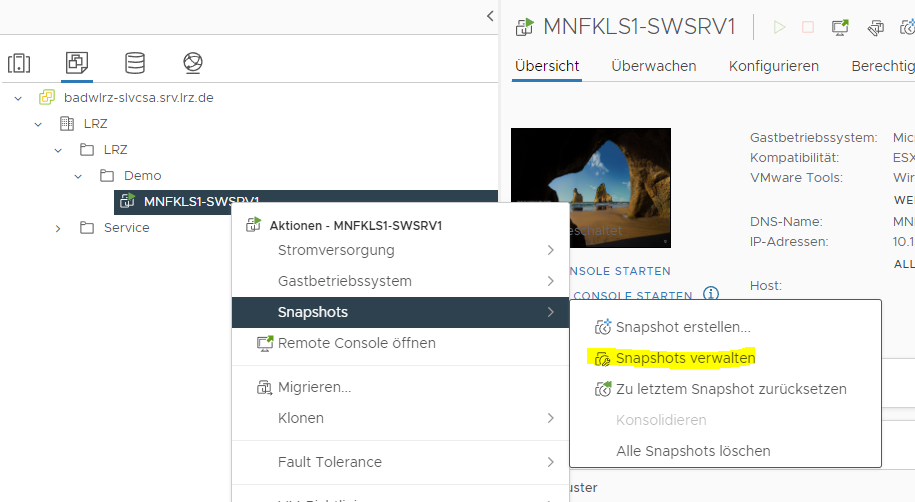
Task: Open the Storage inventory view icon
Action: point(134,64)
